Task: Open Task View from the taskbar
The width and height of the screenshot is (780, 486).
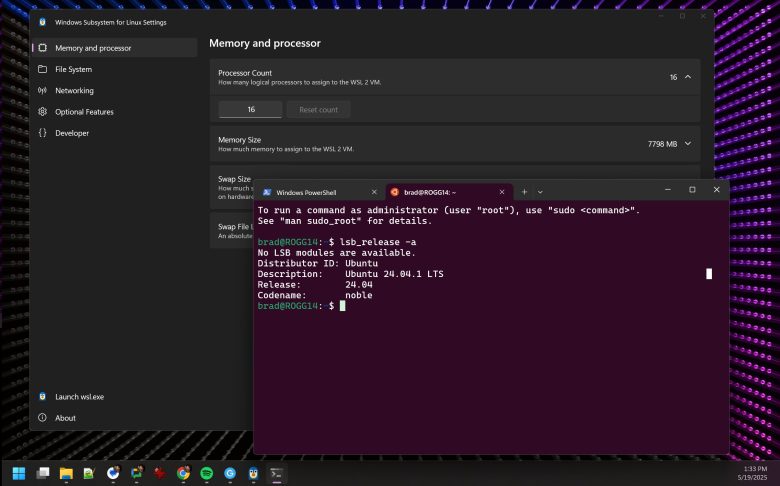Action: [43, 473]
